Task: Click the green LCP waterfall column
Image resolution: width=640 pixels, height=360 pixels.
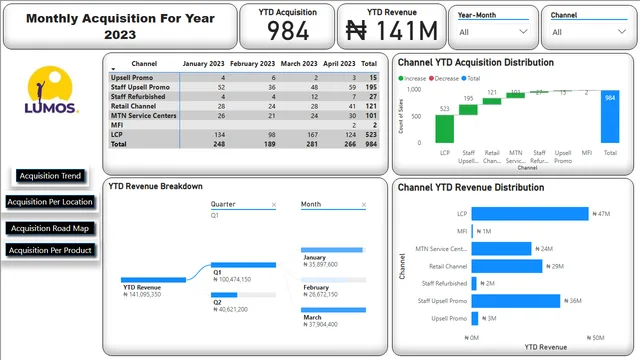Action: pyautogui.click(x=444, y=129)
